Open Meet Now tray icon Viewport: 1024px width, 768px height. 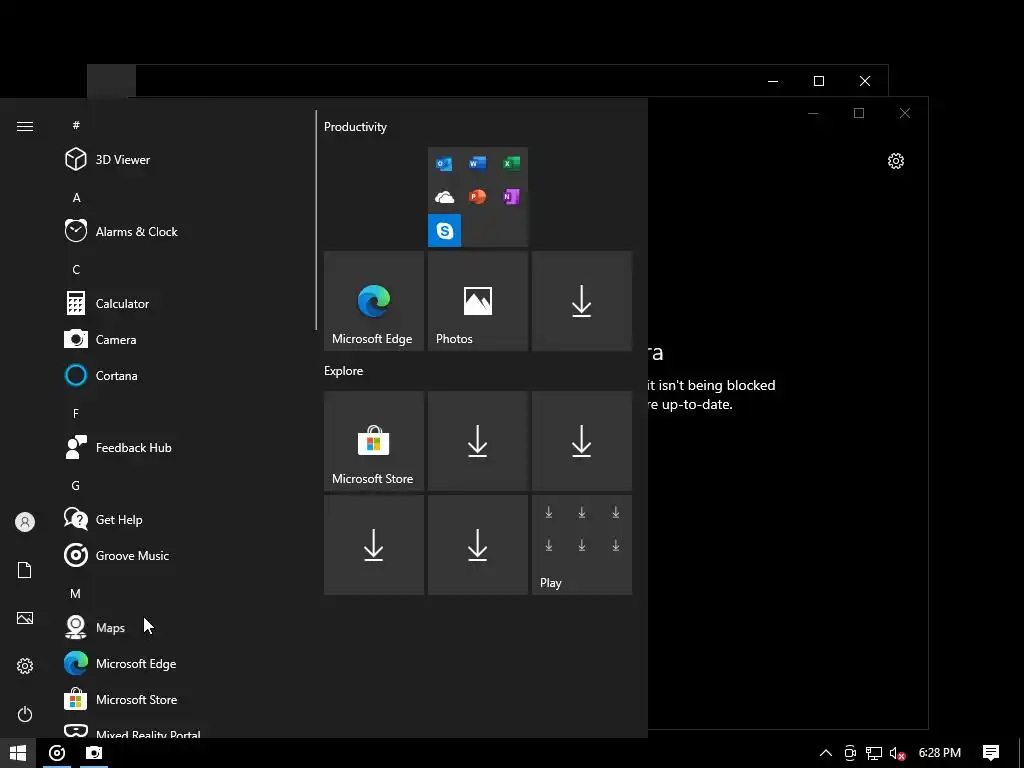pyautogui.click(x=850, y=753)
